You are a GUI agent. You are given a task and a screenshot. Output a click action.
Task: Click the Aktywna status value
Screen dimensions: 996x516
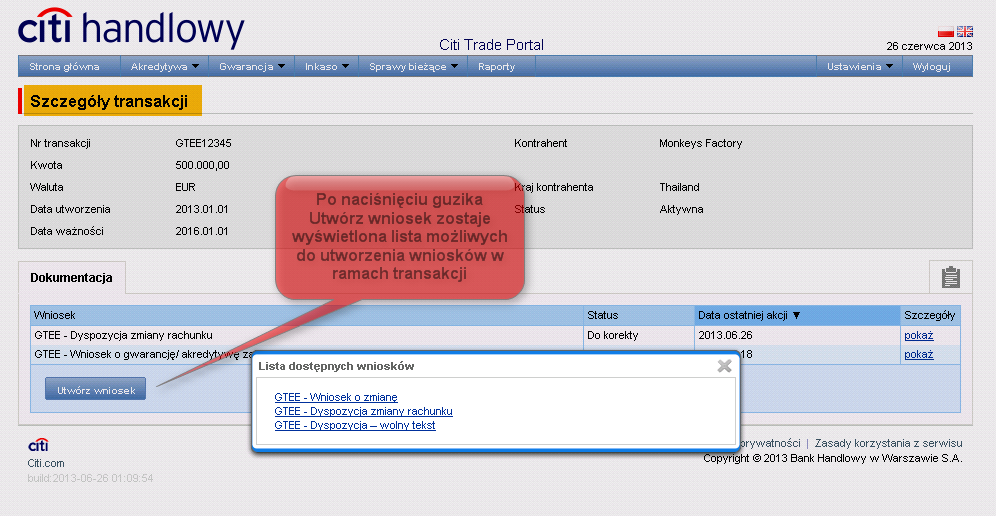681,209
